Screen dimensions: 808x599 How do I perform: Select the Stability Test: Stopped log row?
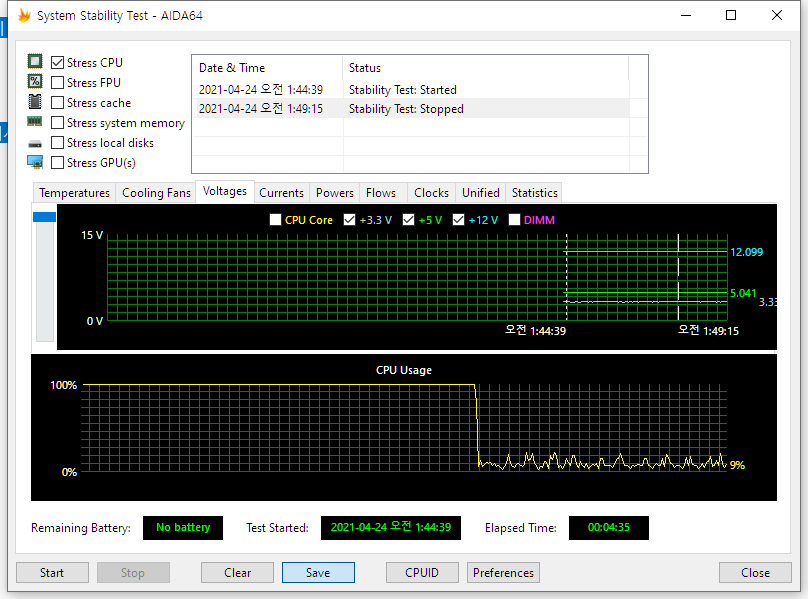tap(411, 109)
